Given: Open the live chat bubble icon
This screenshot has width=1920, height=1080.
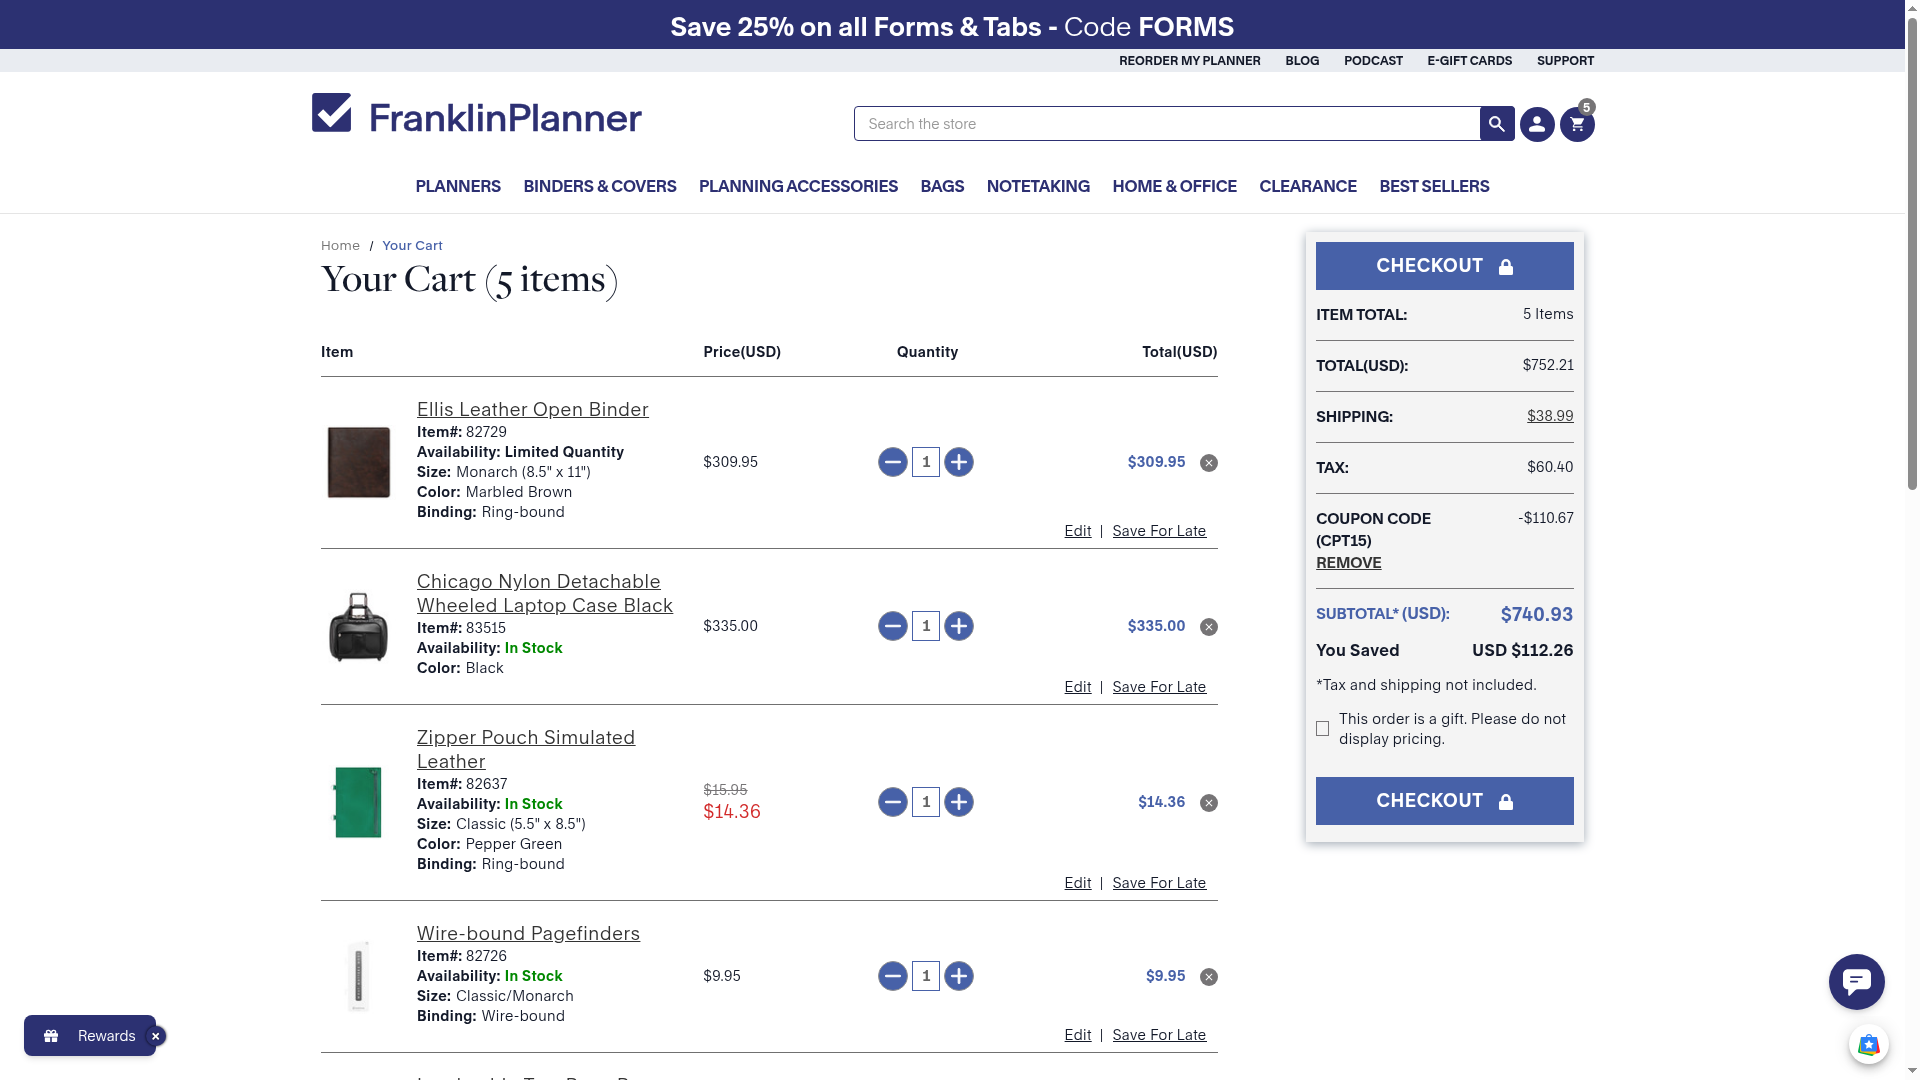Looking at the screenshot, I should (x=1856, y=982).
